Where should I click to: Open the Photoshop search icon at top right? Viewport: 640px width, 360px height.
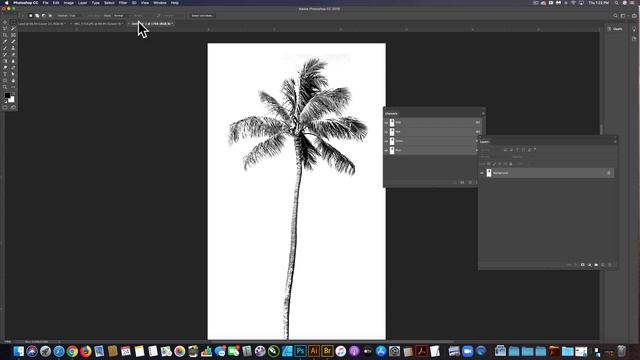point(615,16)
